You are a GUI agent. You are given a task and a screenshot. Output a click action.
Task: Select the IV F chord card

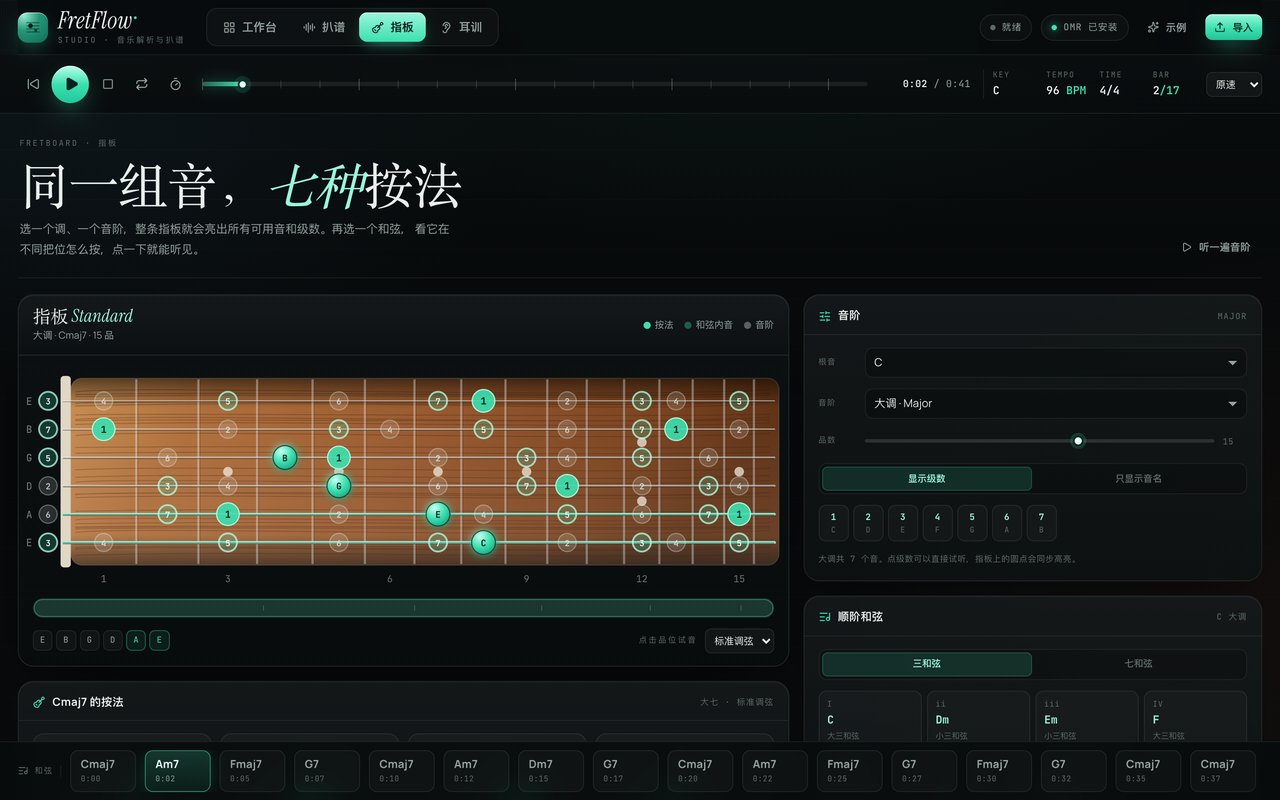point(1195,718)
